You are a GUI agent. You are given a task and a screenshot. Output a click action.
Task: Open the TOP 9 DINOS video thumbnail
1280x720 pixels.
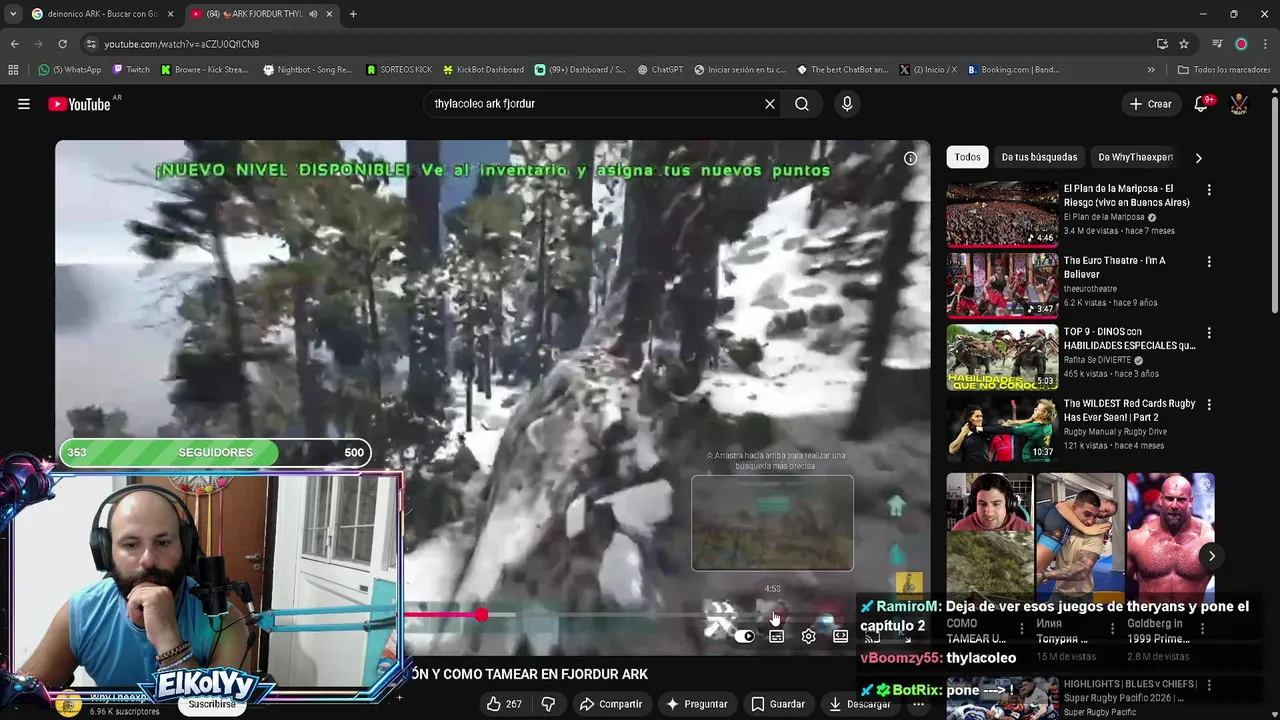point(1002,356)
